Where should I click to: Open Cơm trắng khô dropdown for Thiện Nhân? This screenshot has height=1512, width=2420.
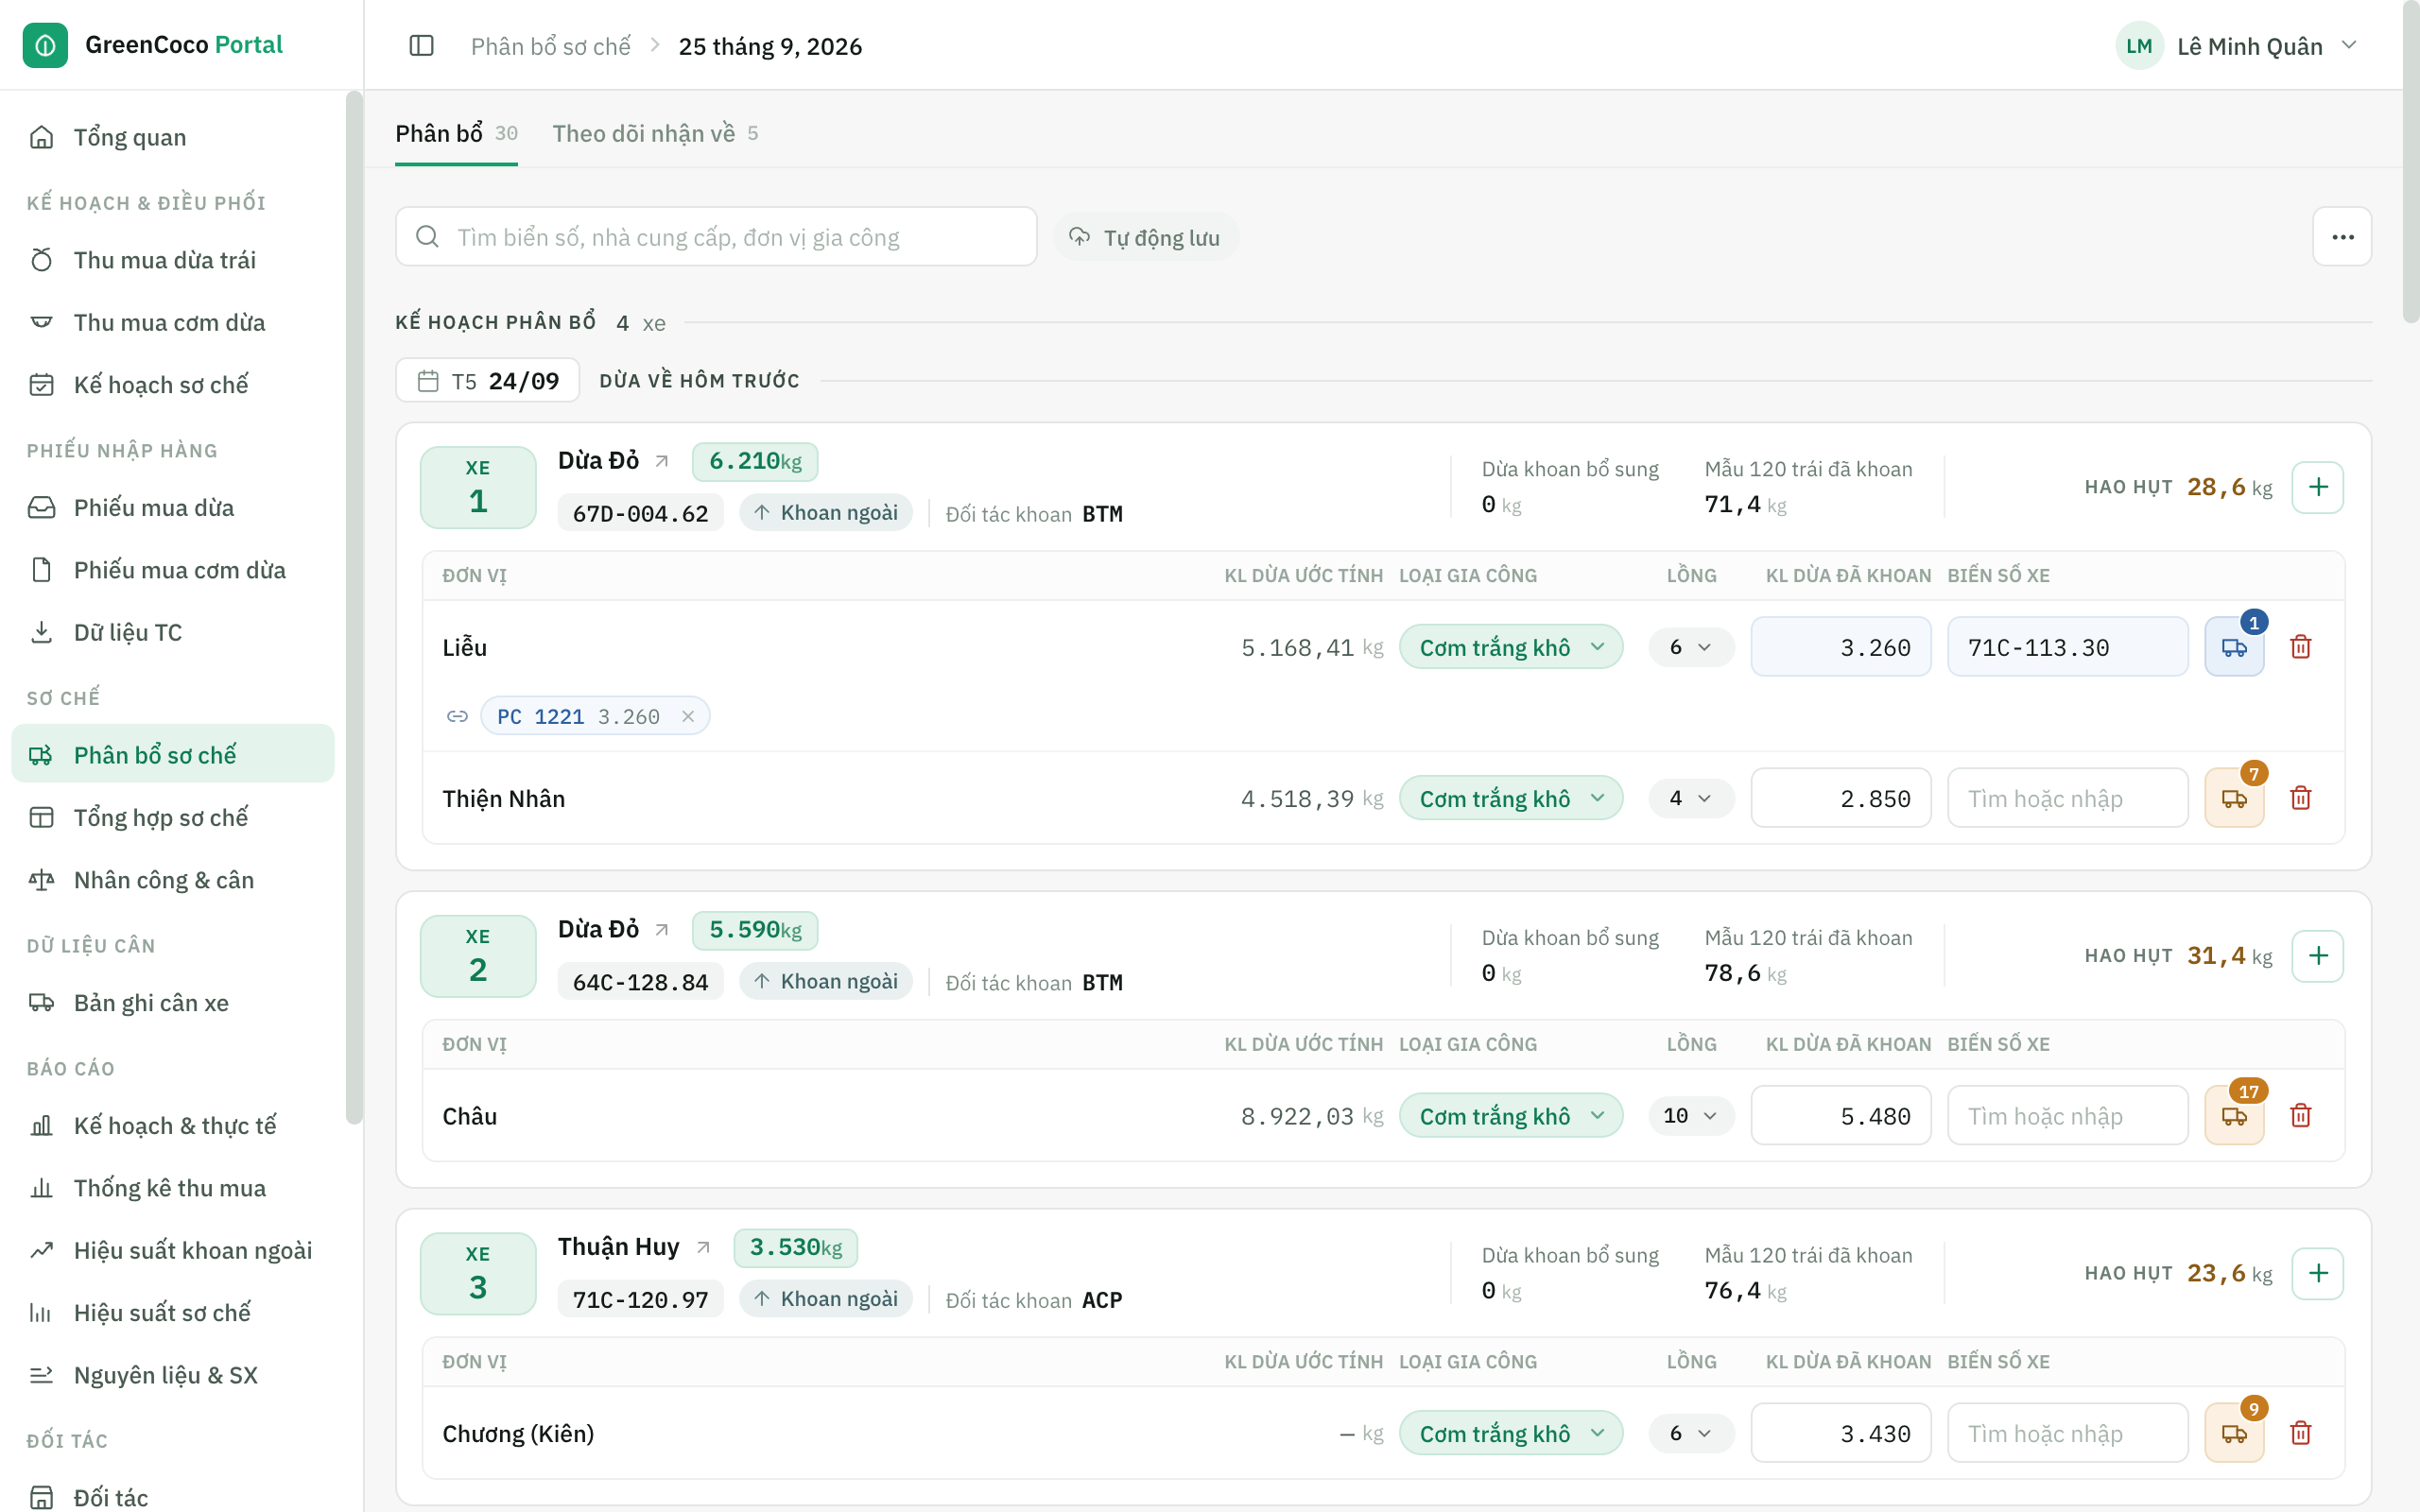coord(1511,798)
